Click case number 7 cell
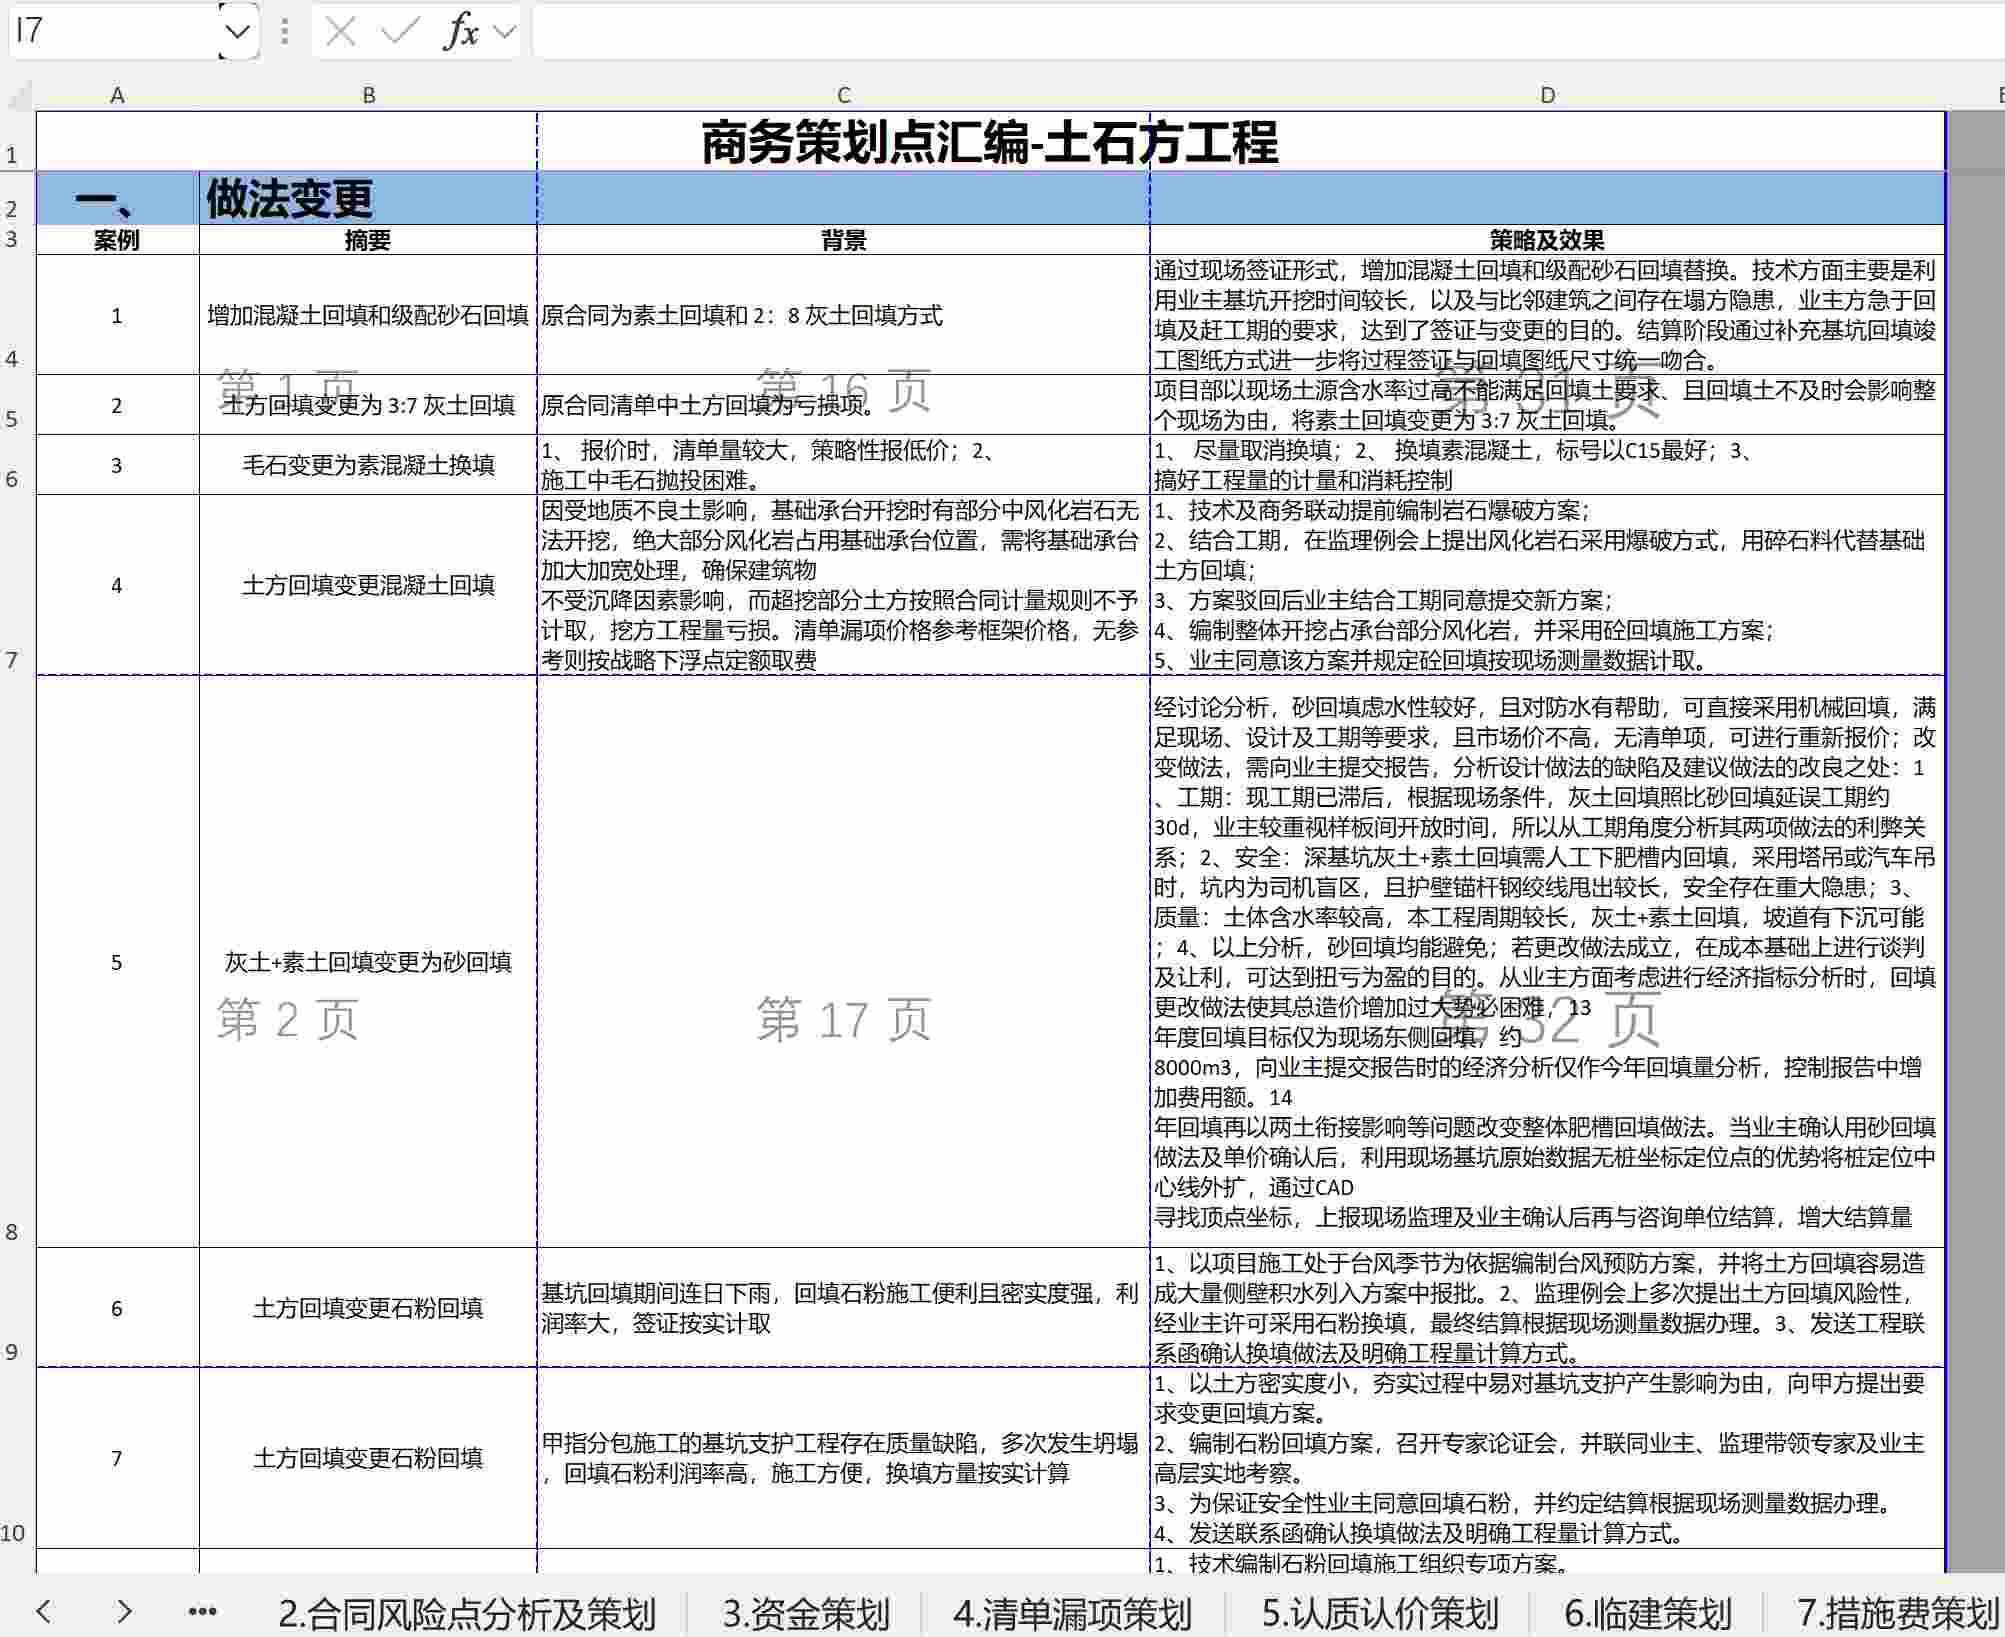 (117, 1458)
